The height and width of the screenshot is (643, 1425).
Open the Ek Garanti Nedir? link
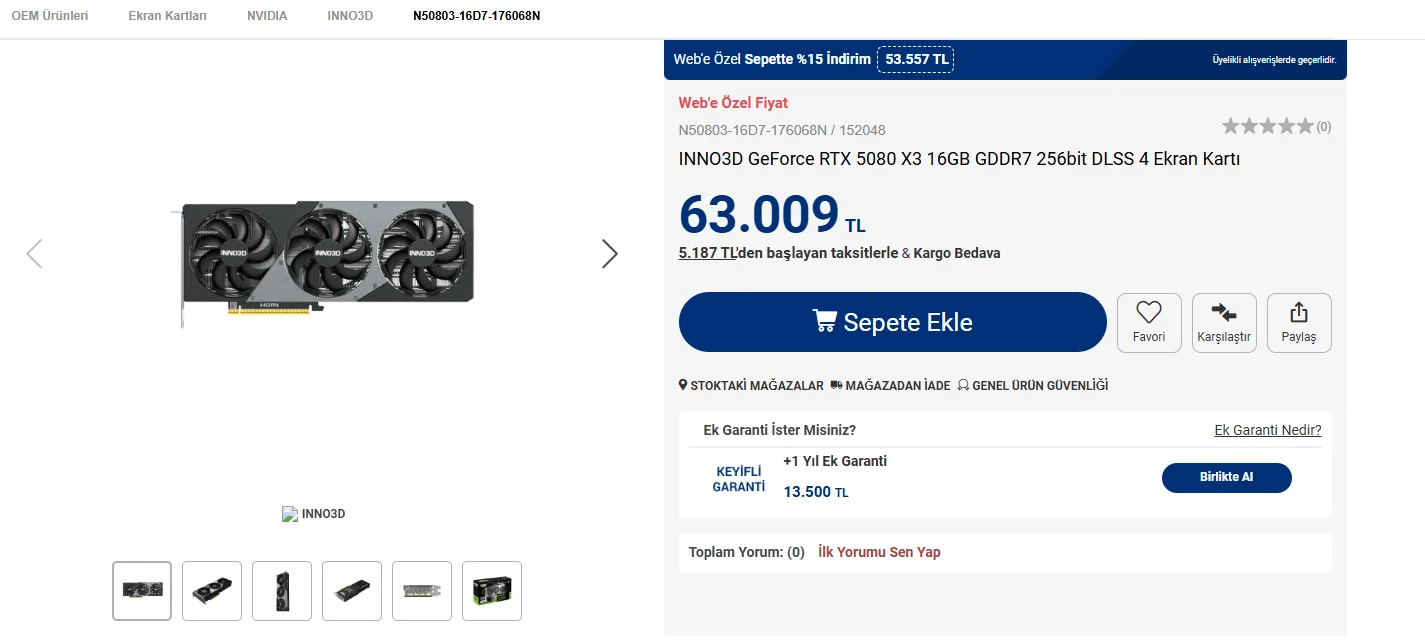[1267, 430]
